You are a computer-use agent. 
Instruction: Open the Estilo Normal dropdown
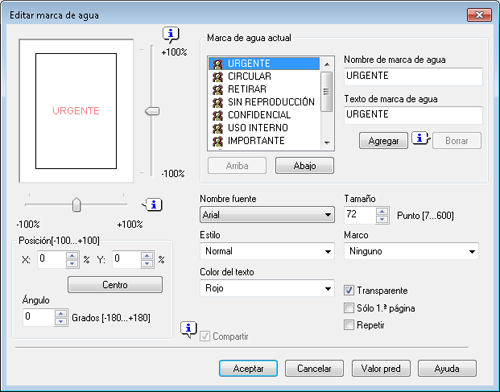[x=267, y=251]
